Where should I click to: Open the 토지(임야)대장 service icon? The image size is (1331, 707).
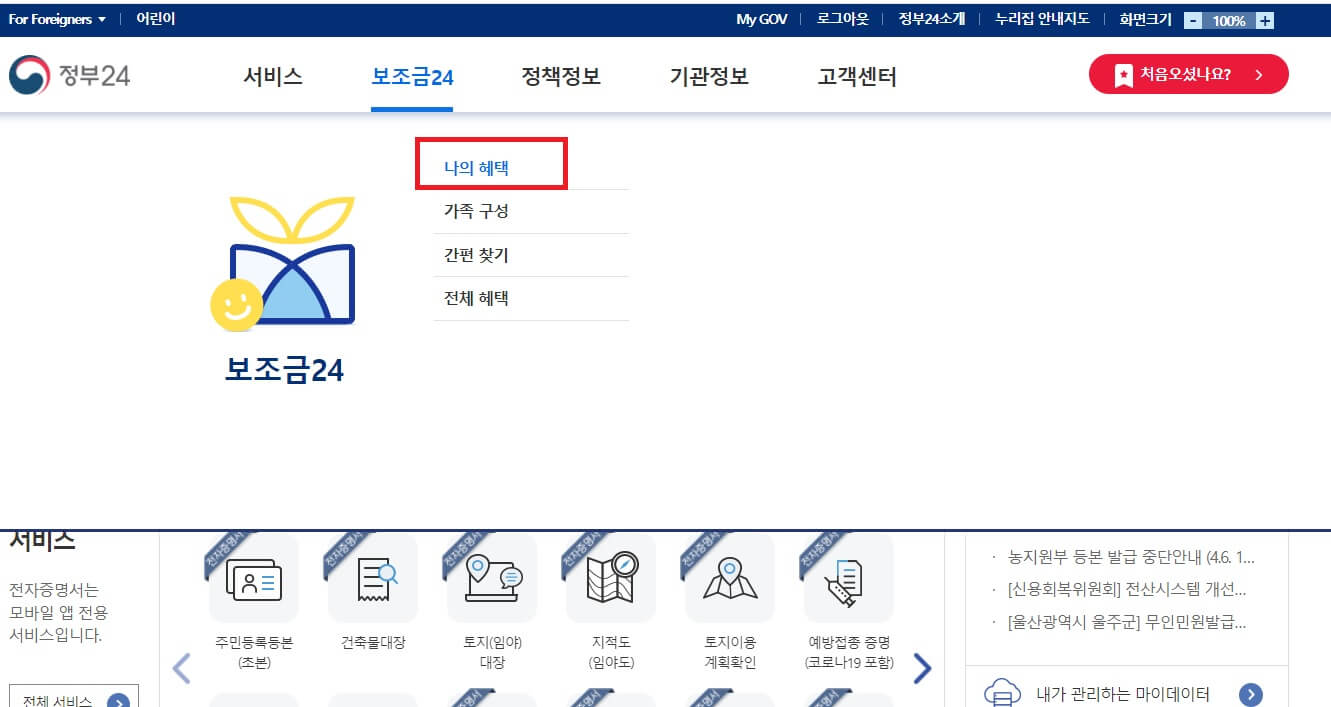[x=492, y=578]
